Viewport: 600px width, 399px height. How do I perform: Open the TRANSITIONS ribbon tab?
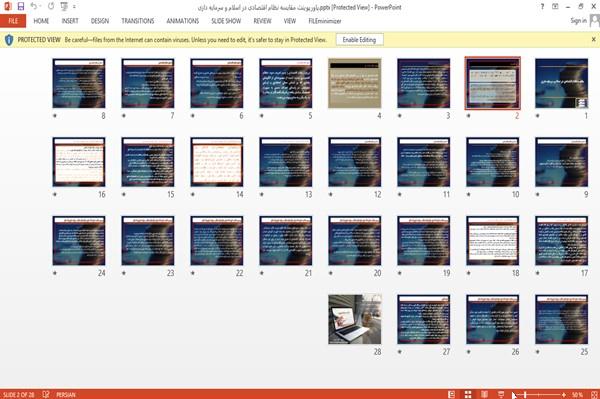coord(138,21)
